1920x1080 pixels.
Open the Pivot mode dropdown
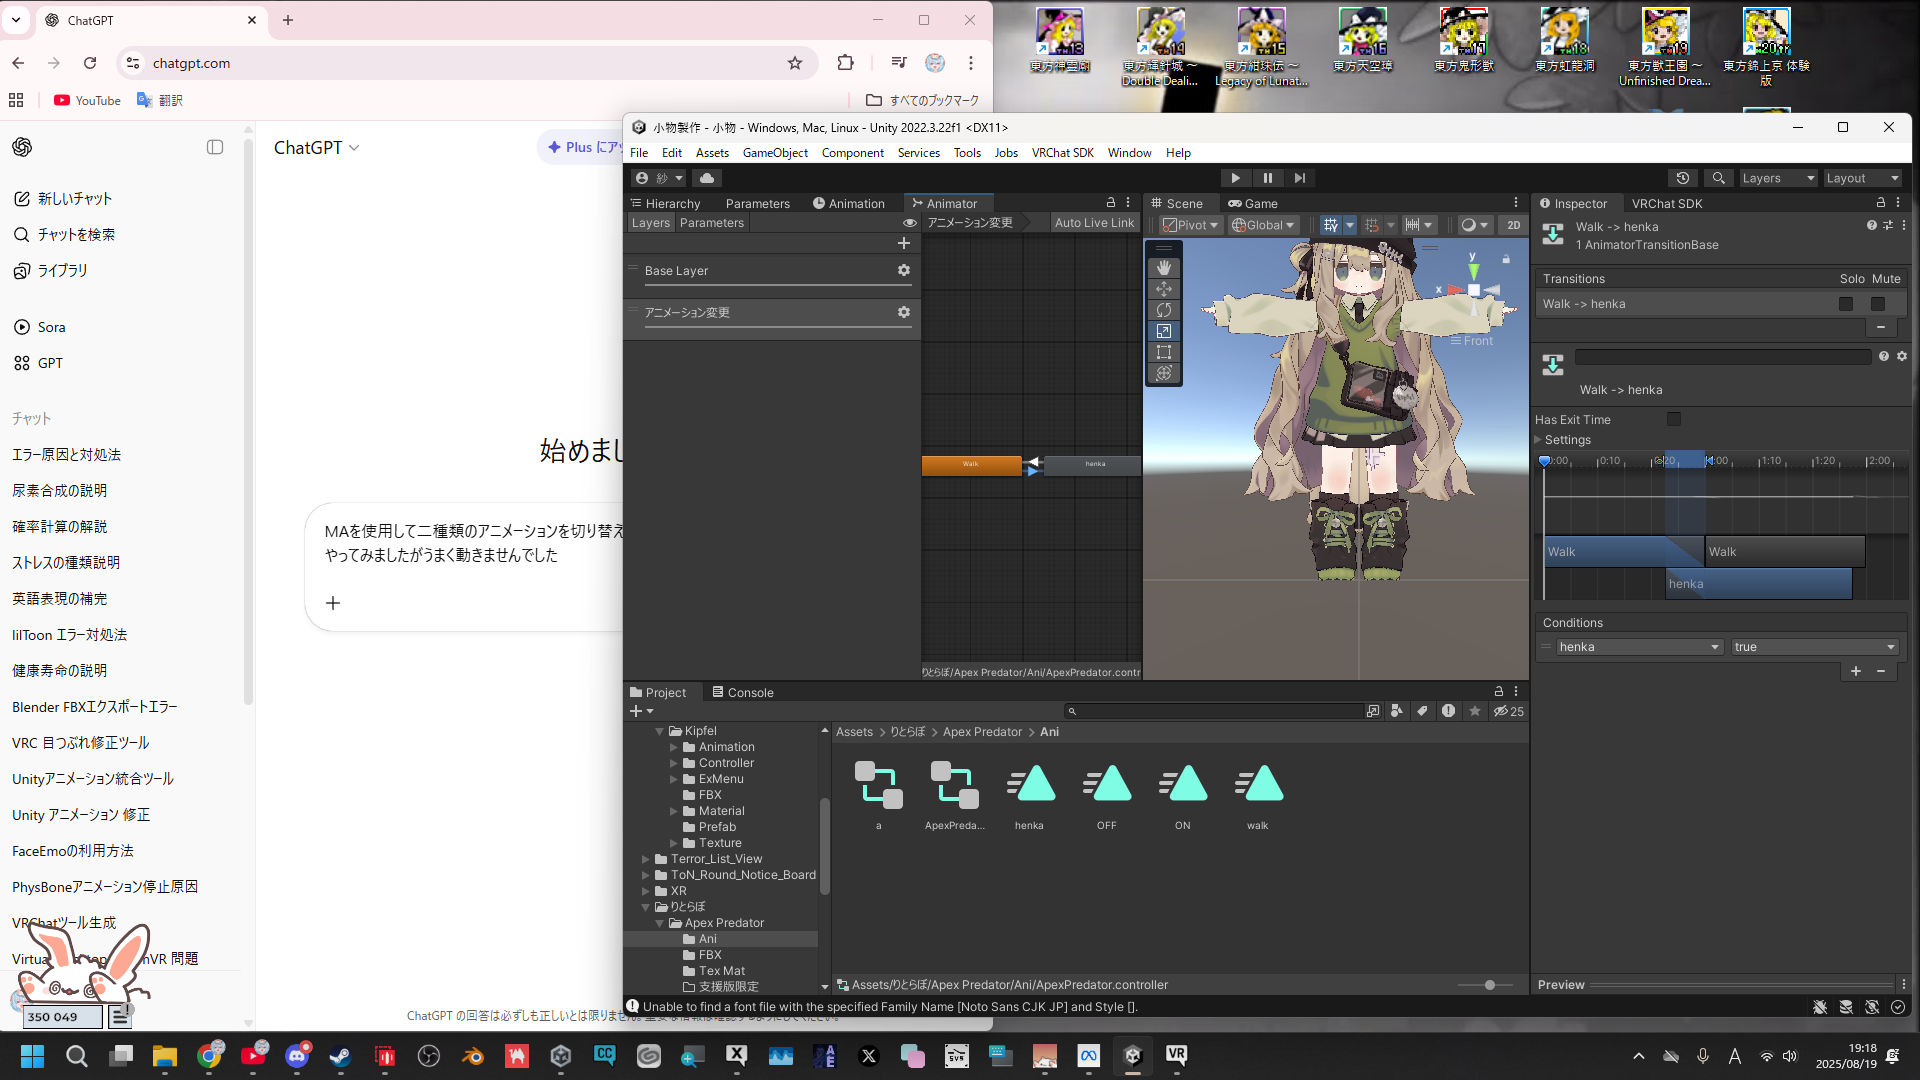1190,225
